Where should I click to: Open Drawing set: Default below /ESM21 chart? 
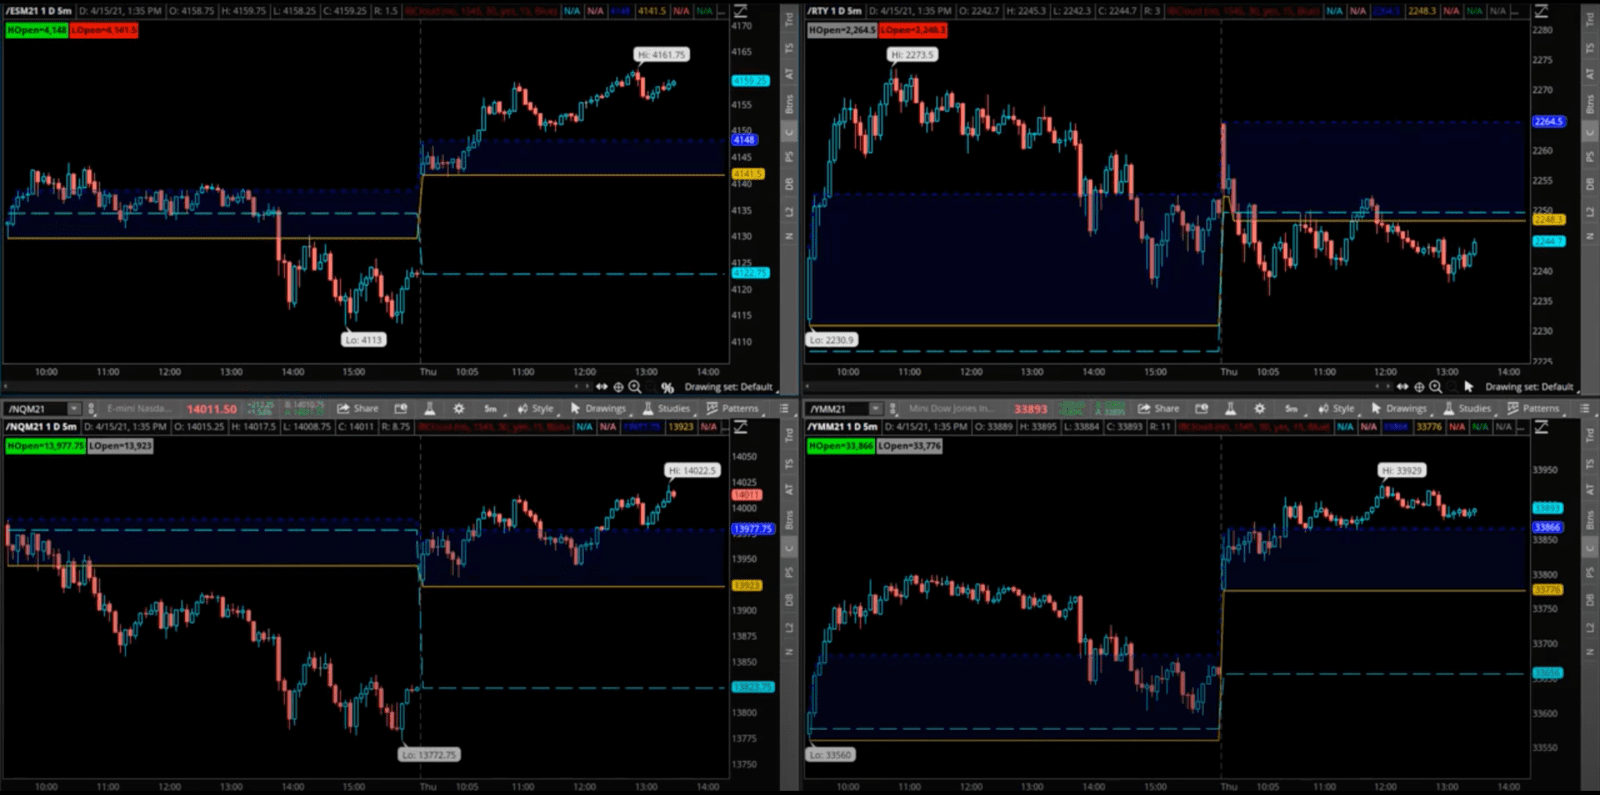728,387
